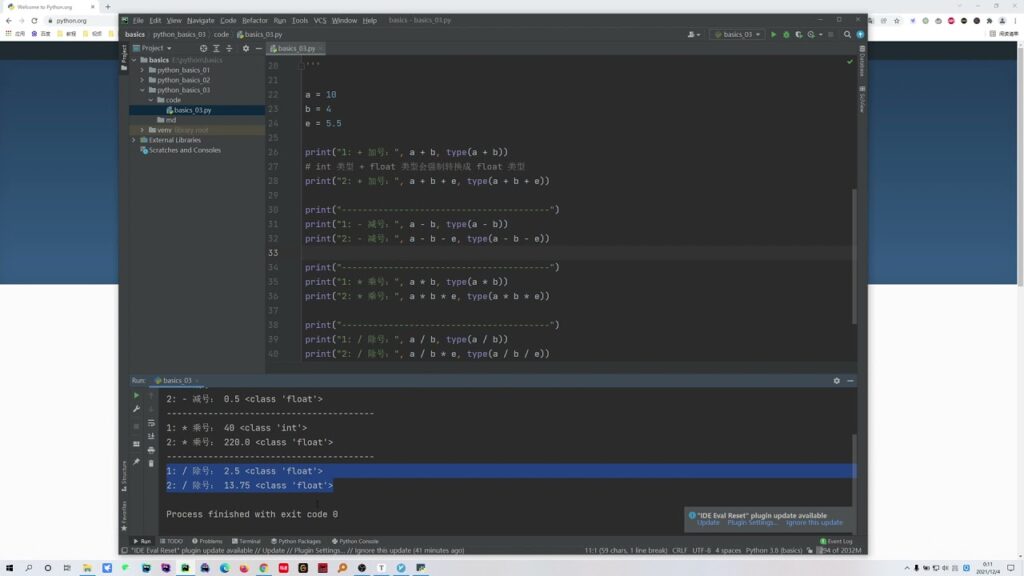This screenshot has width=1024, height=576.
Task: Open the Refactor menu
Action: coord(255,20)
